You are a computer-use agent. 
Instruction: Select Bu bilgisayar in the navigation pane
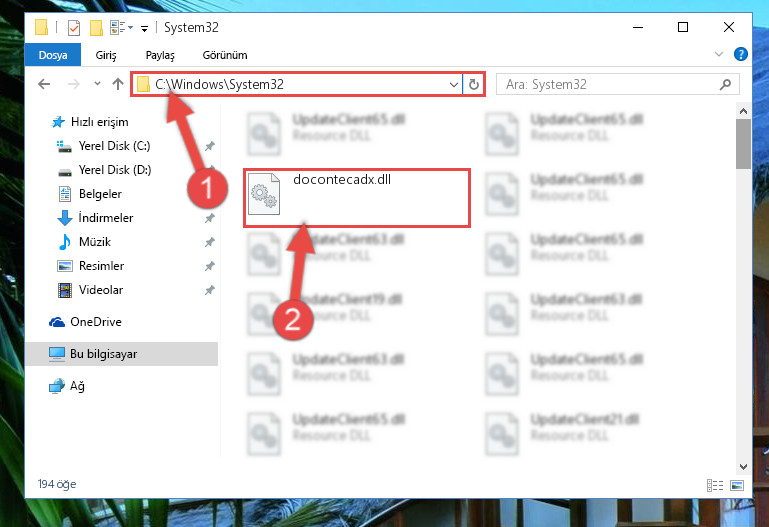click(x=121, y=354)
